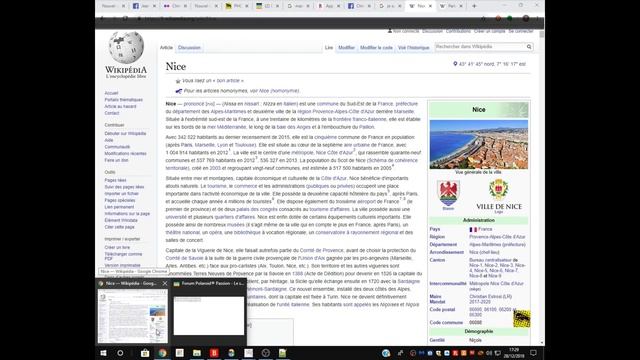Open the Windows Start menu

pyautogui.click(x=103, y=353)
